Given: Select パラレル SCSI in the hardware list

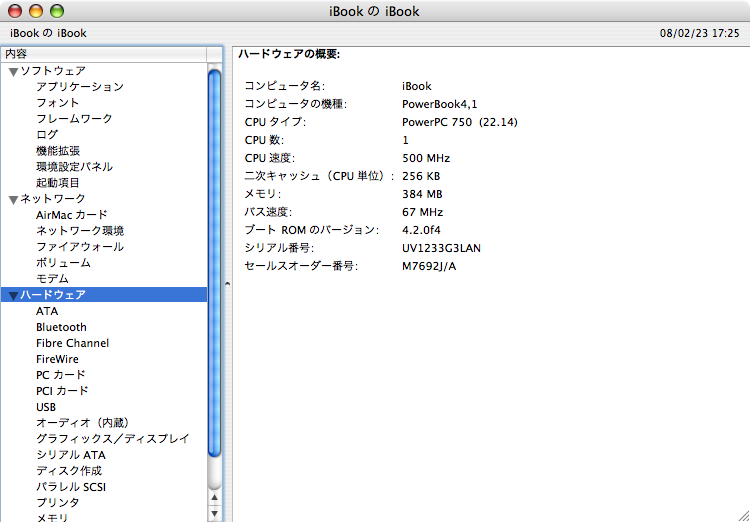Looking at the screenshot, I should [71, 487].
